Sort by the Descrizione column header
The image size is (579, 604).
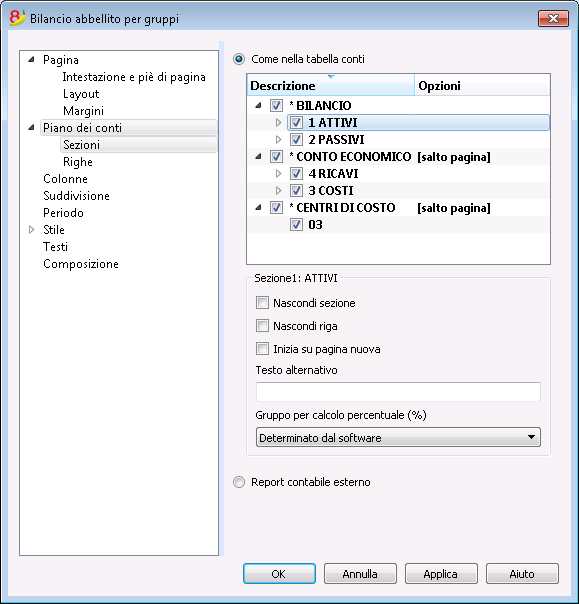point(331,85)
